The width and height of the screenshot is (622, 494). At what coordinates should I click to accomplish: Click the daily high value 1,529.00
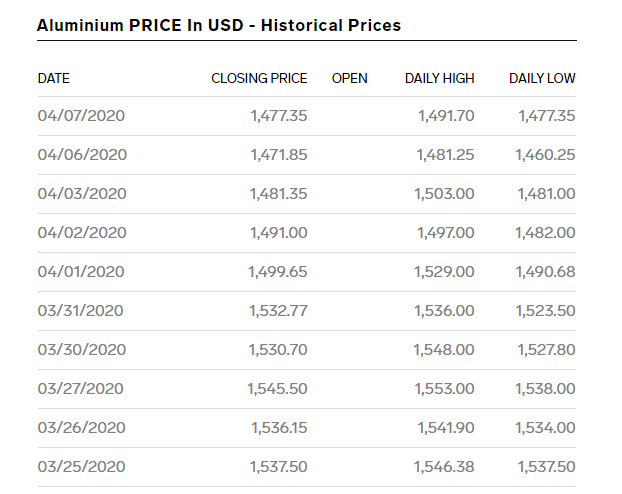point(443,272)
